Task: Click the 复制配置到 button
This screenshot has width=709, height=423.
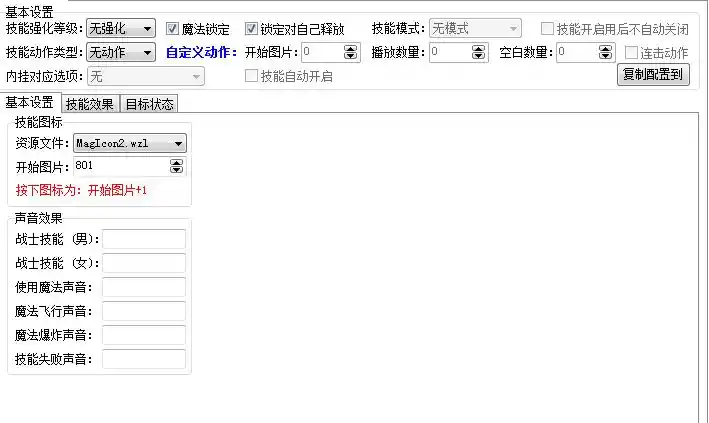Action: click(653, 75)
